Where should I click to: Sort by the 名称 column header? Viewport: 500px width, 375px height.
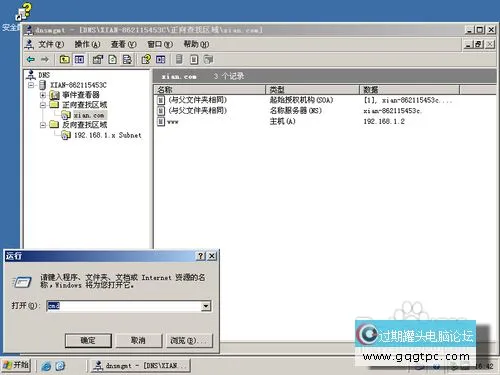click(210, 90)
